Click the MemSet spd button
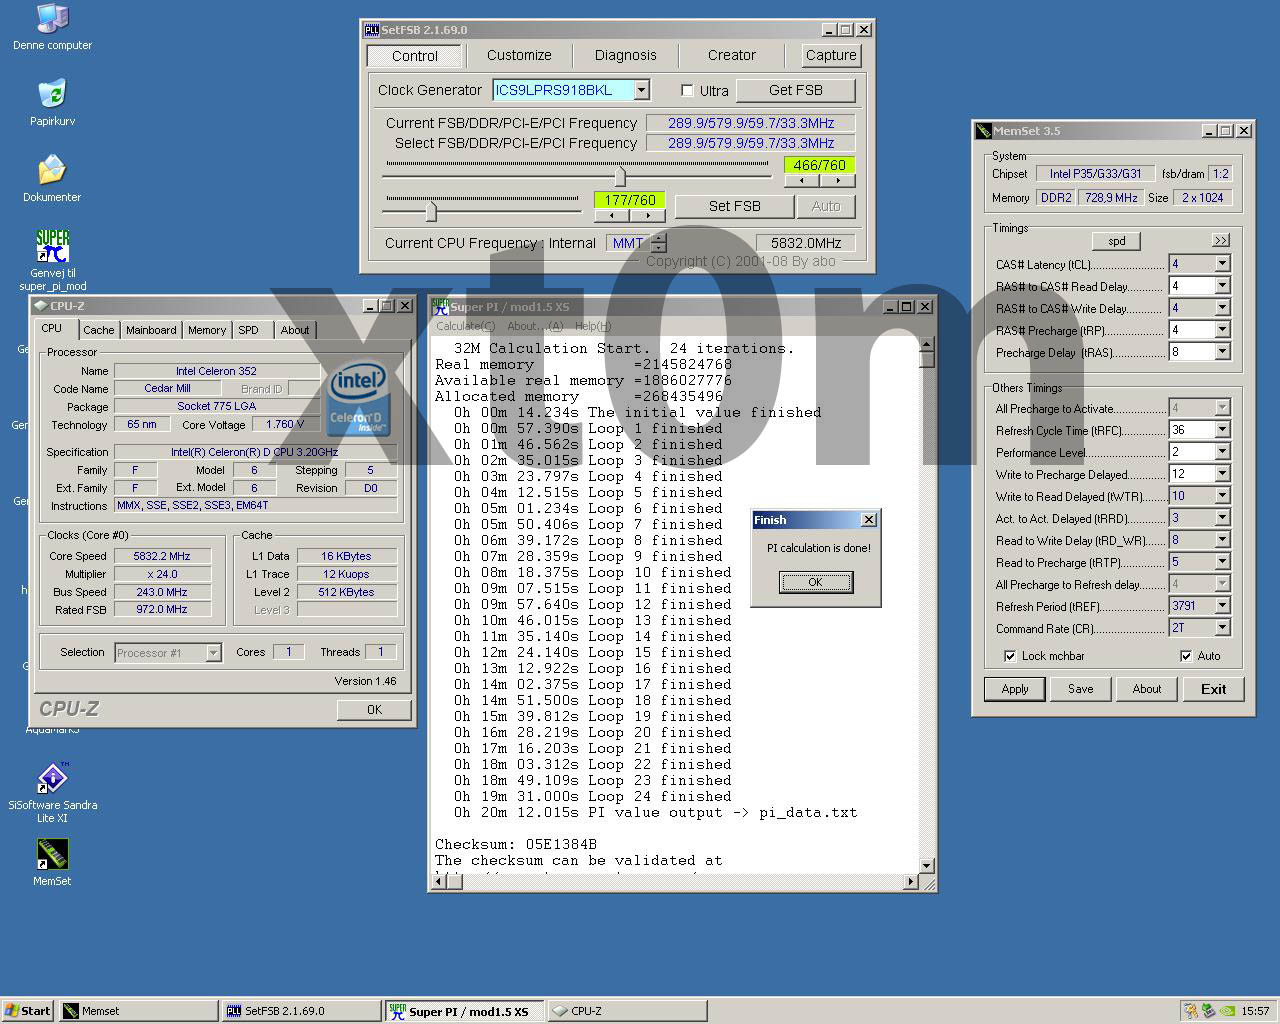1280x1024 pixels. [x=1117, y=241]
